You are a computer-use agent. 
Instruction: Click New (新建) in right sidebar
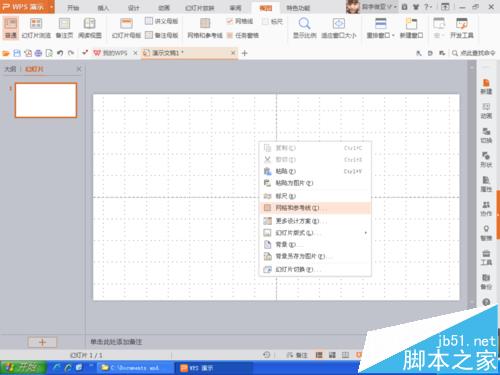(486, 87)
